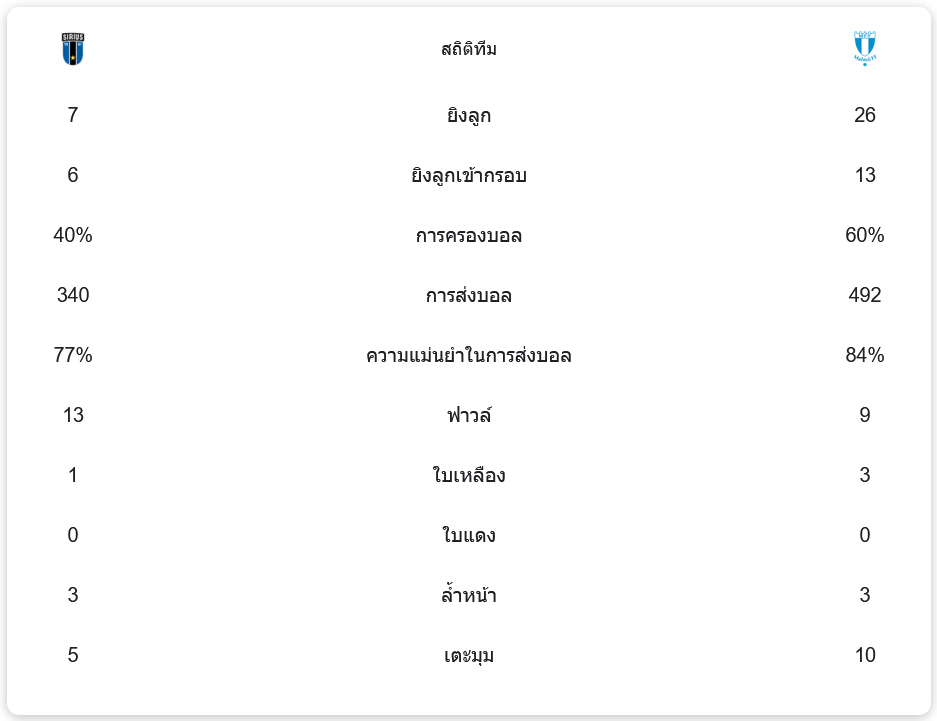Select the ยิงลูกเข้ากรอบ row label
This screenshot has height=721, width=937.
point(468,176)
